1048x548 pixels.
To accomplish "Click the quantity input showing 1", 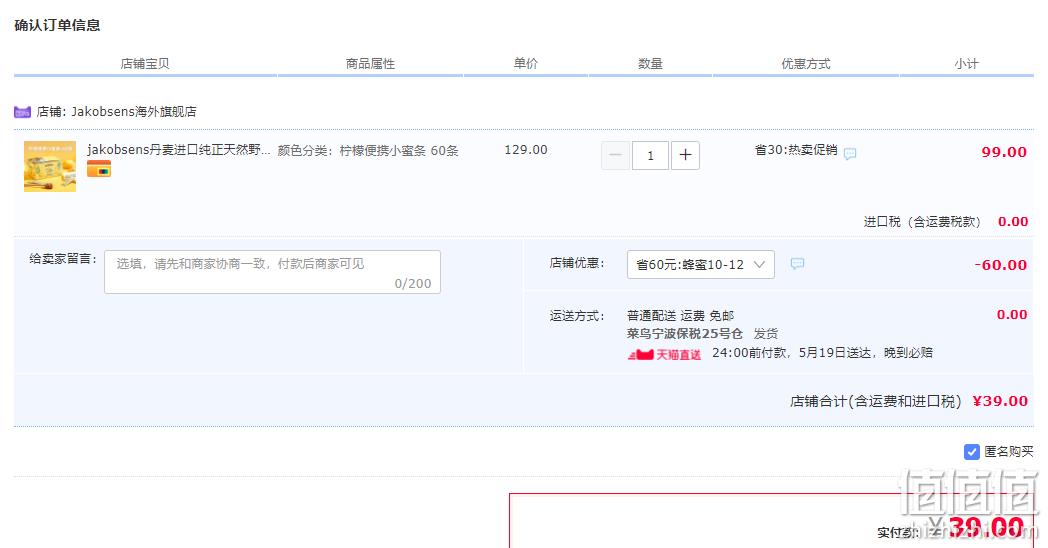I will tap(650, 155).
